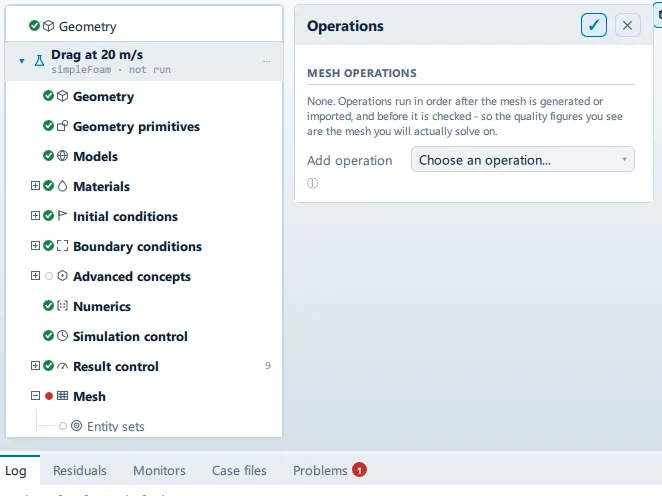Collapse the Drag at 20 m/s simulation

coord(22,61)
